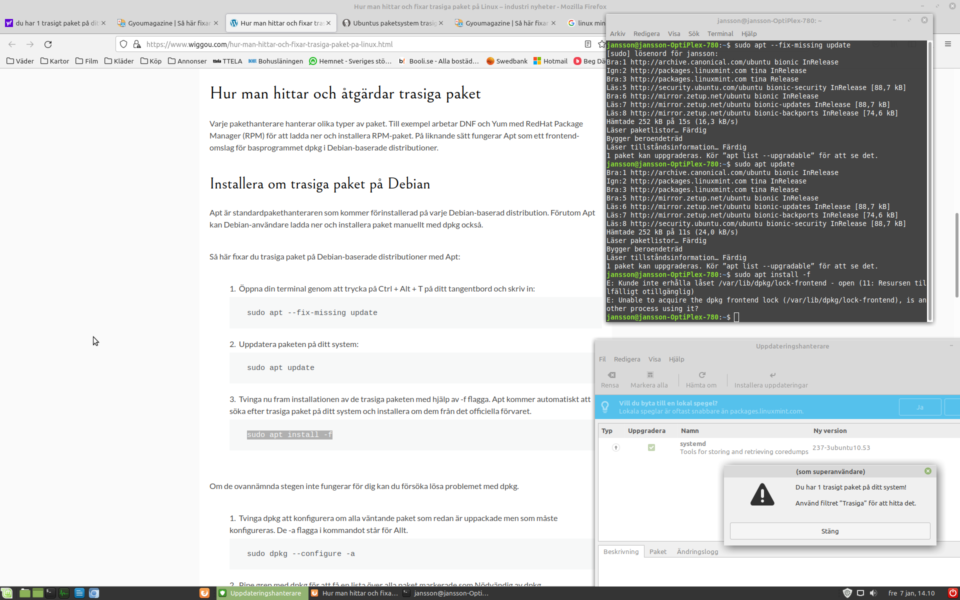The height and width of the screenshot is (600, 960).
Task: Uncheck the systemd upgrade checkbox
Action: click(x=651, y=448)
